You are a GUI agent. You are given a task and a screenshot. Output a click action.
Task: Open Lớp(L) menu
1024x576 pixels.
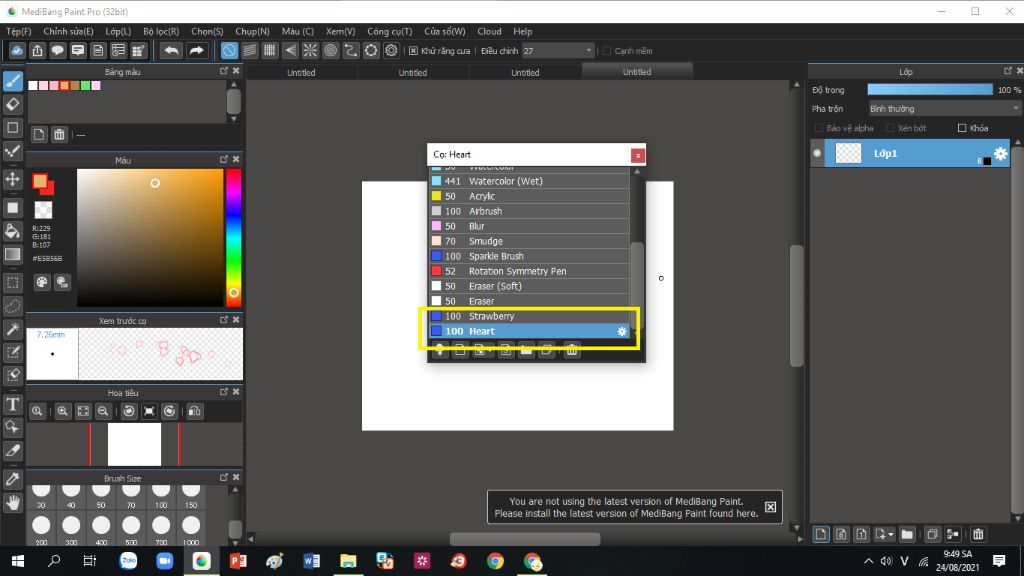coord(118,31)
